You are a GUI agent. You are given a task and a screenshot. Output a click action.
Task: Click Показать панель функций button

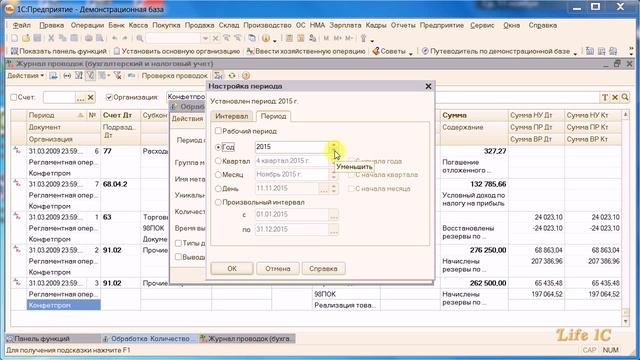(x=59, y=51)
